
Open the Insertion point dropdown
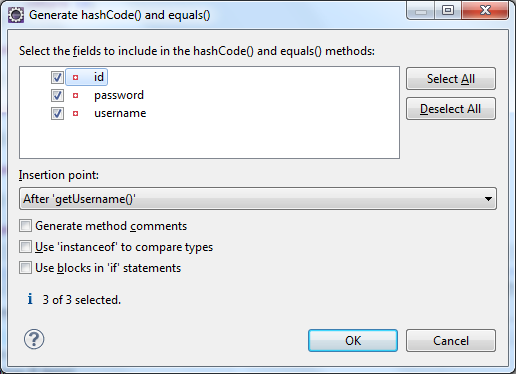258,199
